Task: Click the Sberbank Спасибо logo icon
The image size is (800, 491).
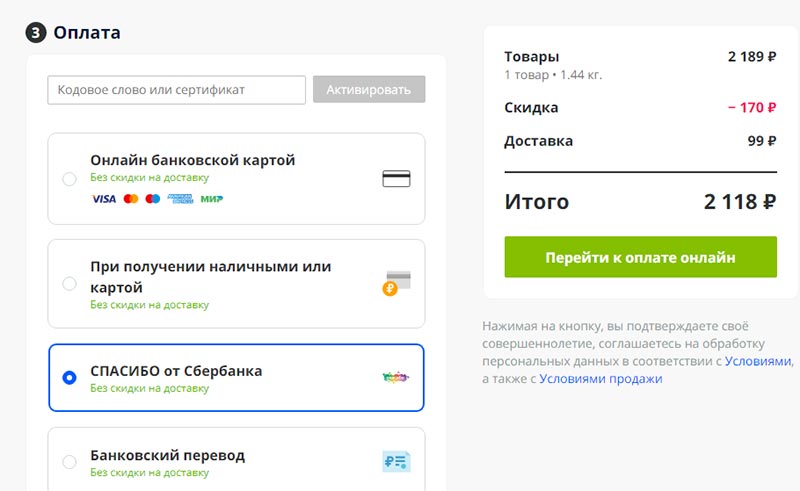Action: (396, 378)
